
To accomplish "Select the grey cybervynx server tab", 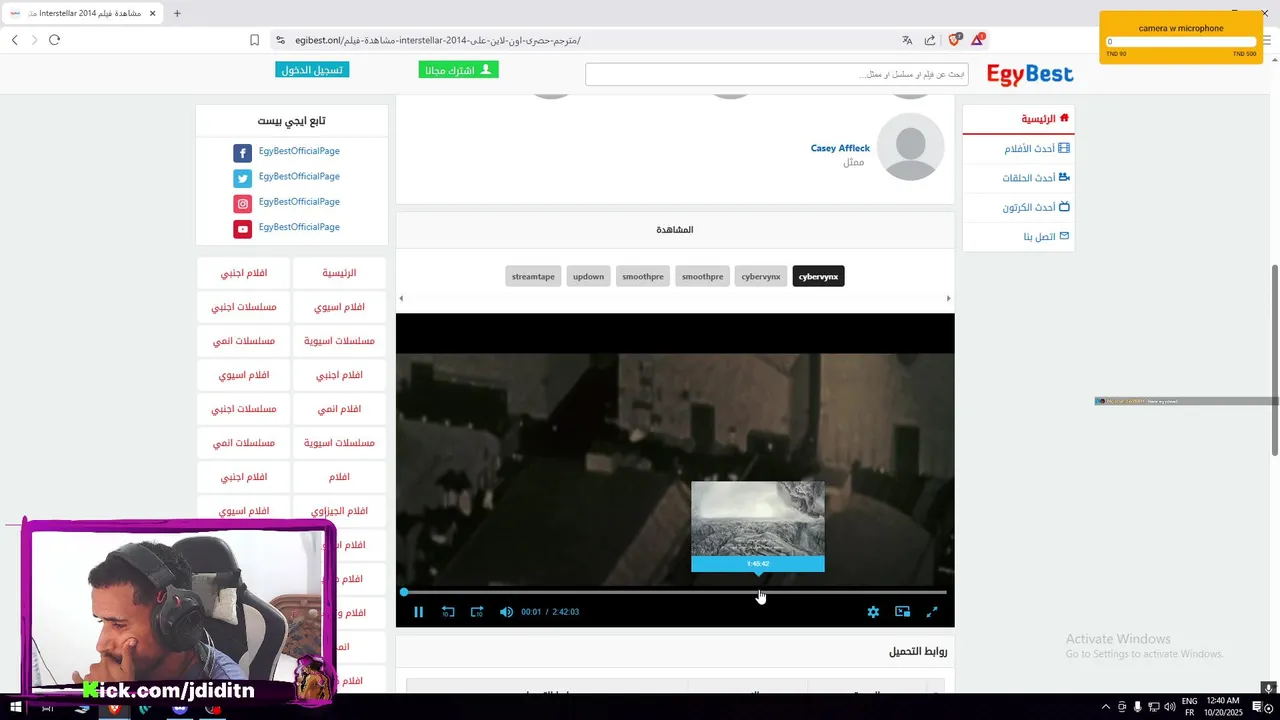I will pyautogui.click(x=761, y=276).
